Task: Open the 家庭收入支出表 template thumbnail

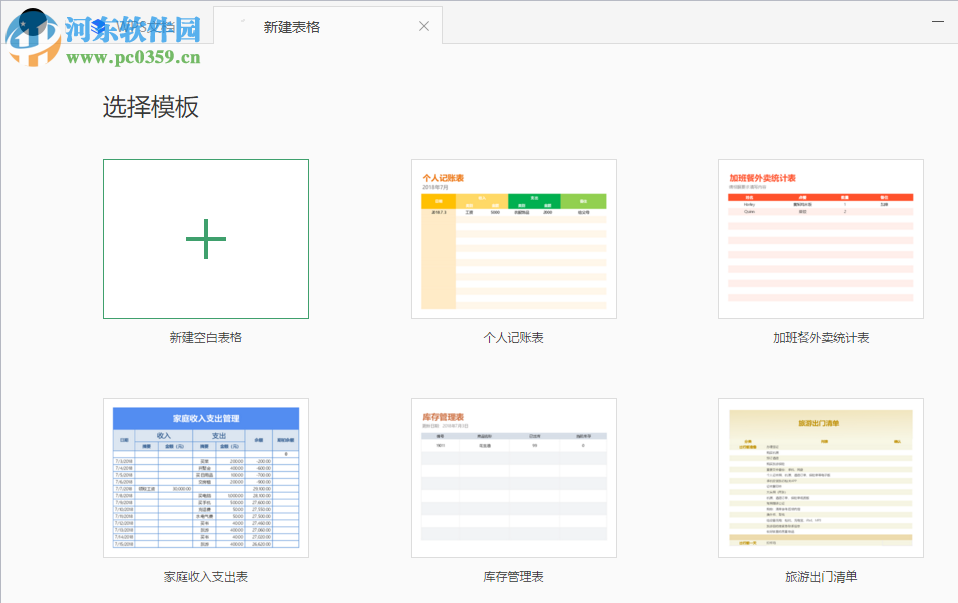Action: tap(205, 477)
